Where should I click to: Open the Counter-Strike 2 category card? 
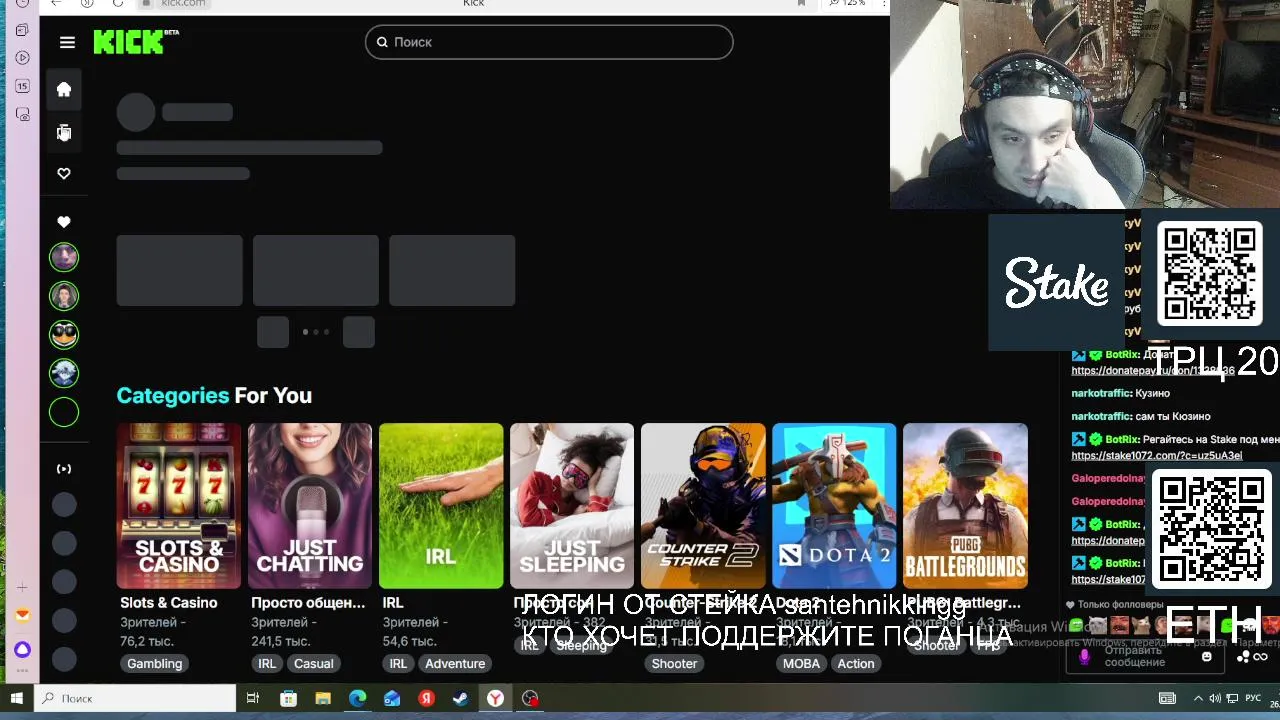(703, 506)
